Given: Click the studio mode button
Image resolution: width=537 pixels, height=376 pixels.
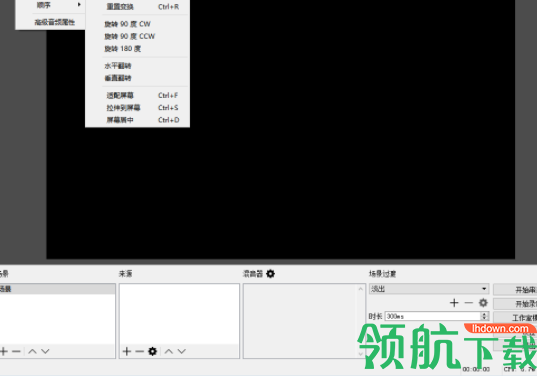Looking at the screenshot, I should 515,317.
